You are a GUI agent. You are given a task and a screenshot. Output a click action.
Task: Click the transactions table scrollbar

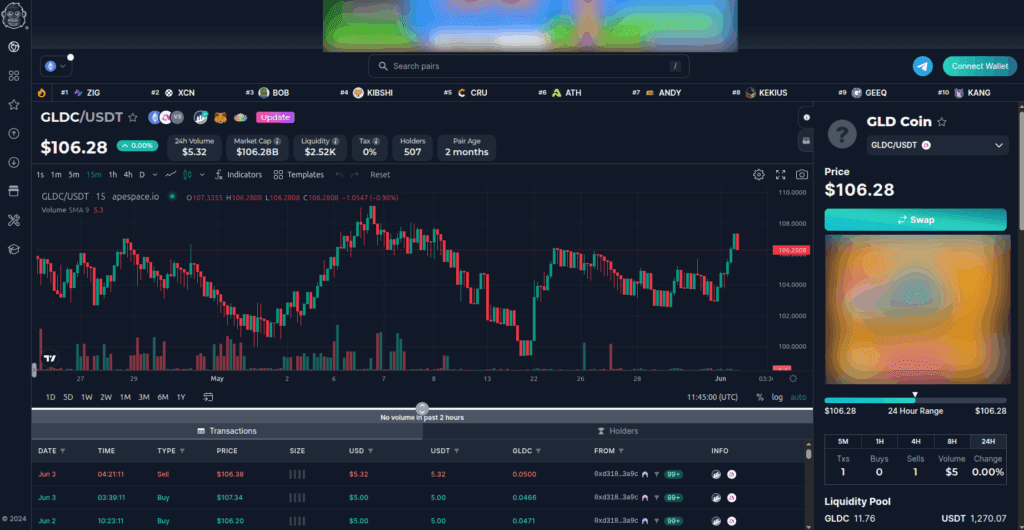coord(808,453)
